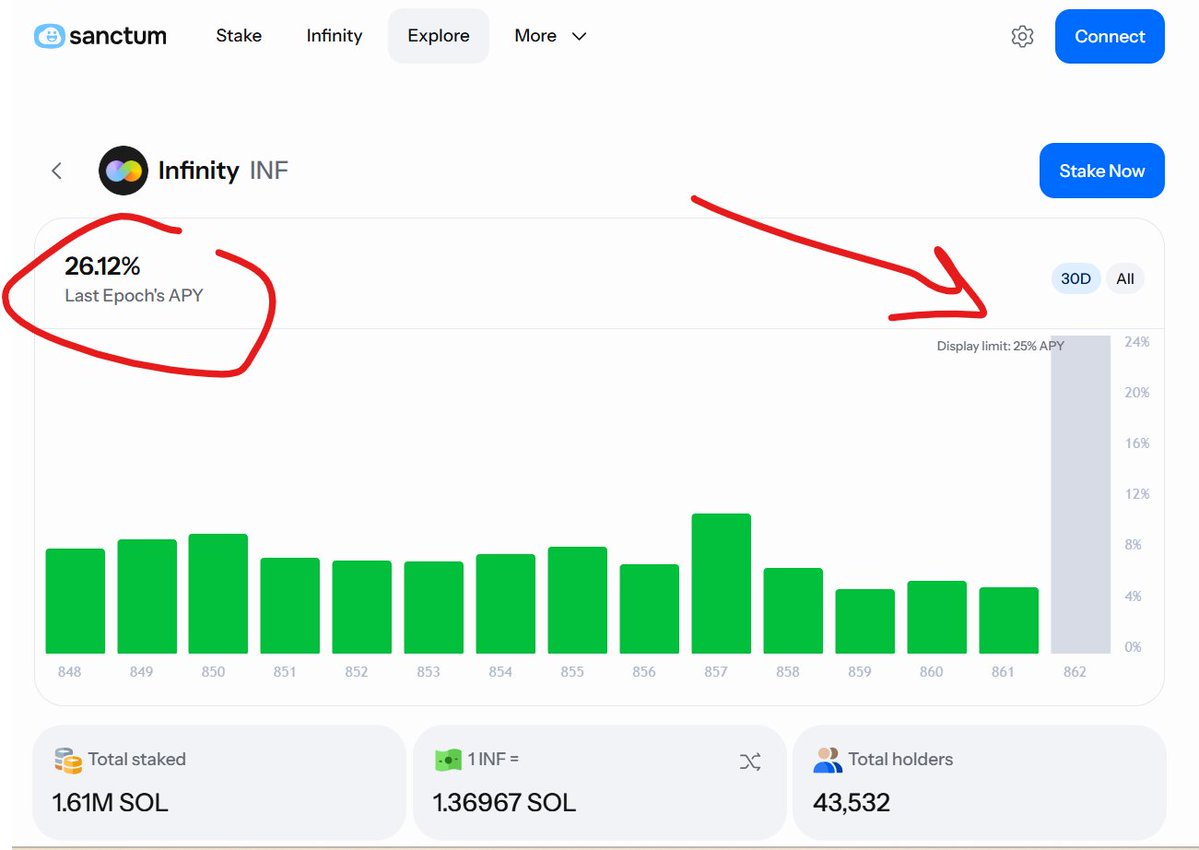Image resolution: width=1199 pixels, height=850 pixels.
Task: Click the Total holders people icon
Action: click(x=828, y=760)
